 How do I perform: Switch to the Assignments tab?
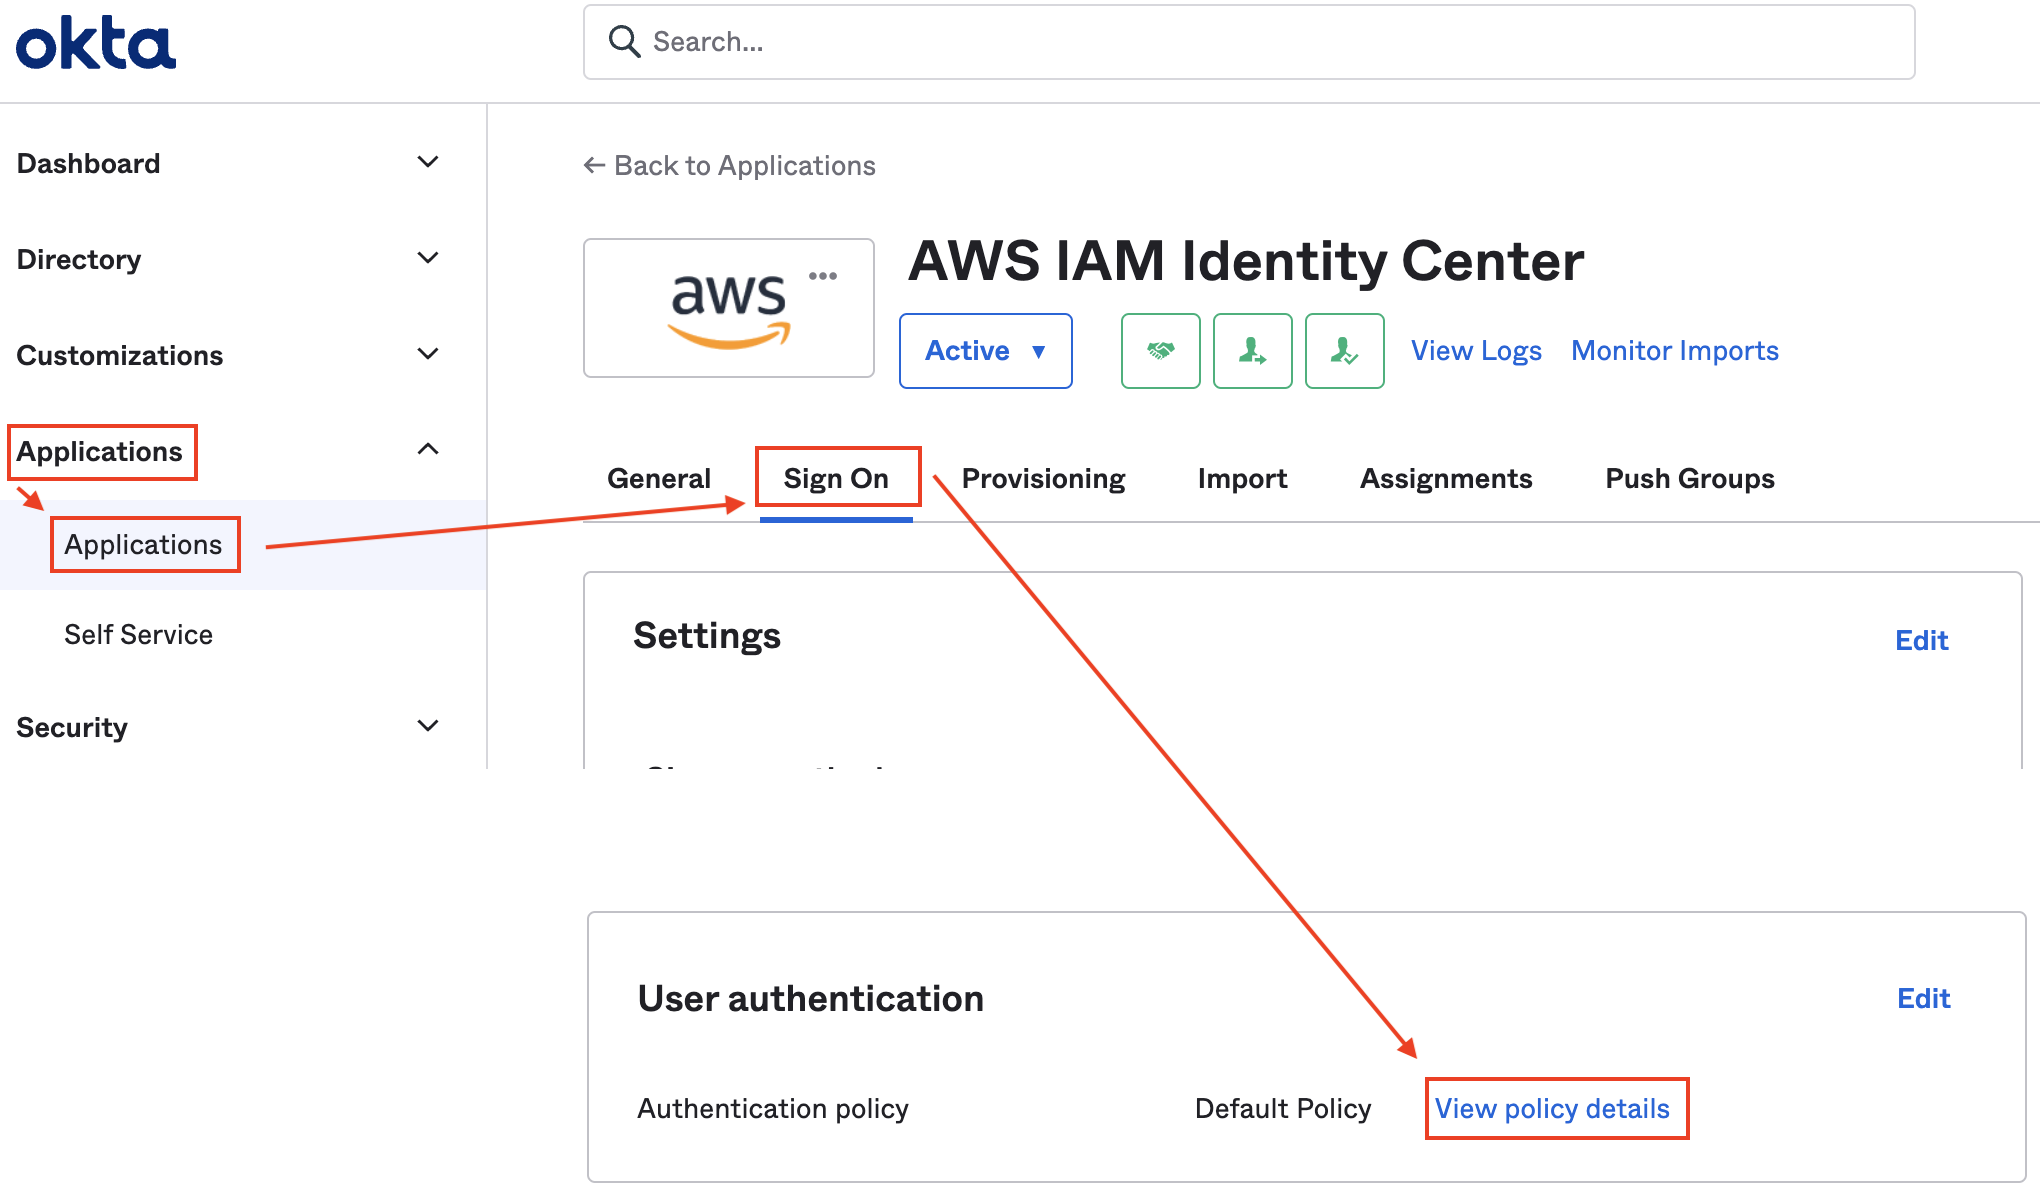pyautogui.click(x=1446, y=478)
